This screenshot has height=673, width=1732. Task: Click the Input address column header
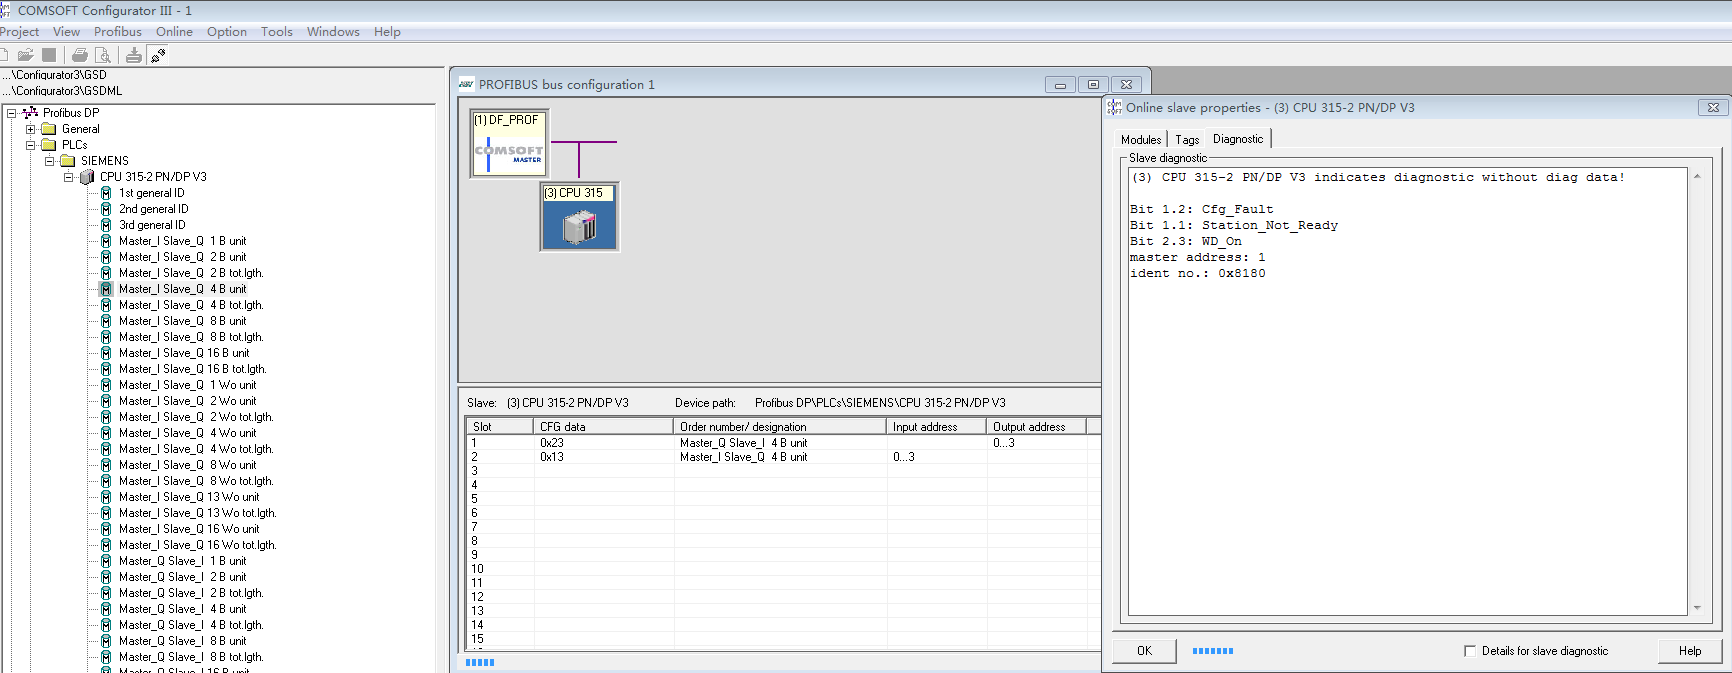937,427
